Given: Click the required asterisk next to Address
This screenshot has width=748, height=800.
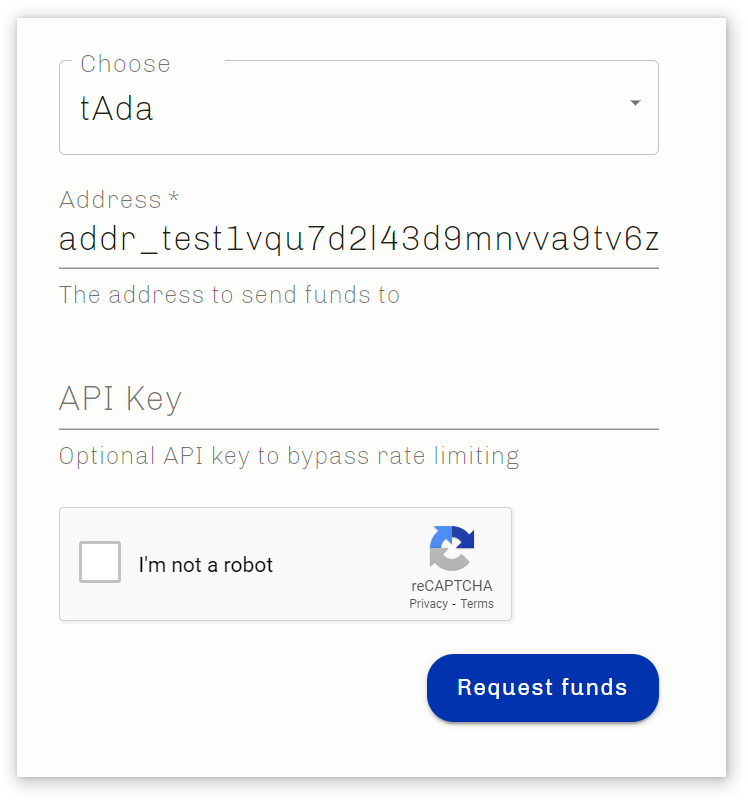Looking at the screenshot, I should tap(174, 198).
